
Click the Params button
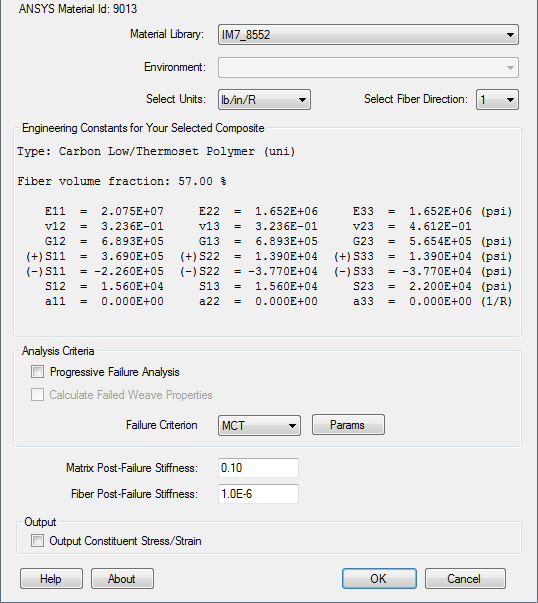point(348,425)
